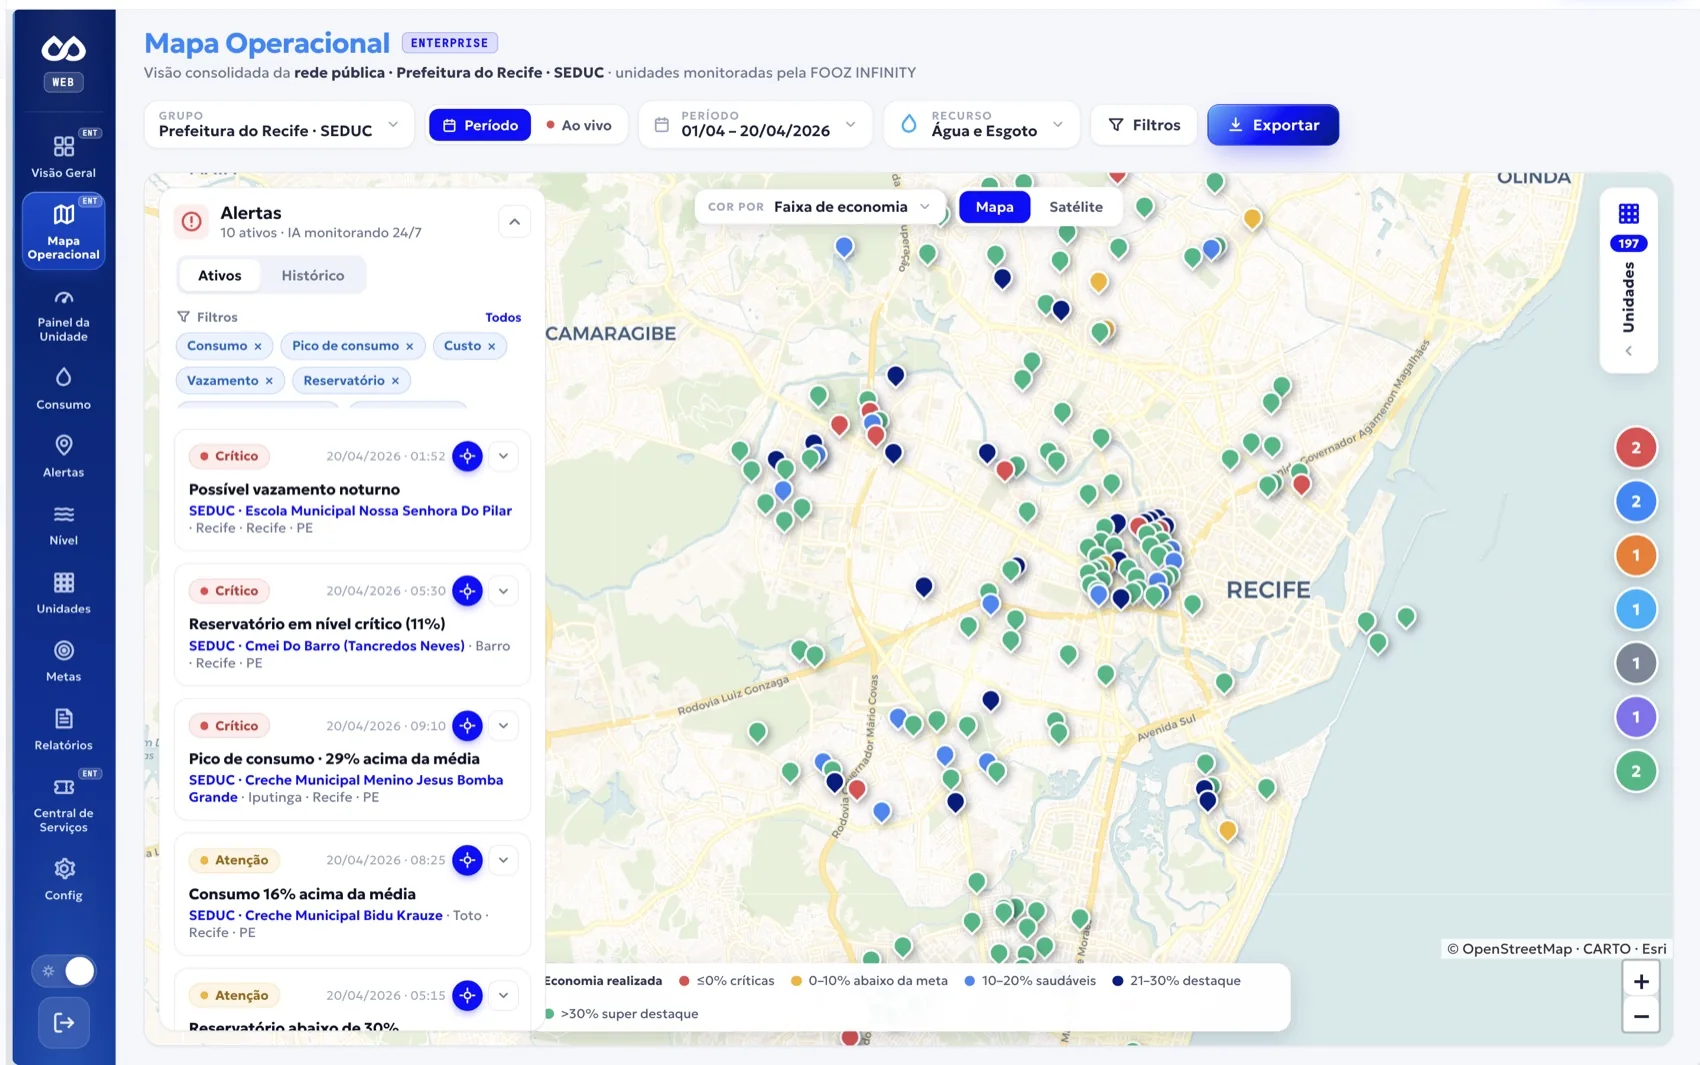
Task: Switch to the Histórico tab
Action: coord(313,275)
